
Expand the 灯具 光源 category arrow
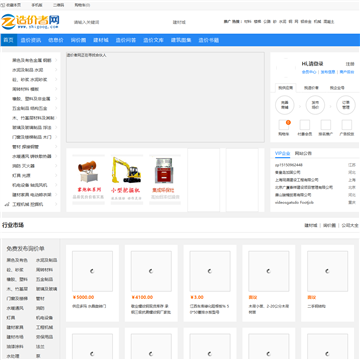coord(56,175)
